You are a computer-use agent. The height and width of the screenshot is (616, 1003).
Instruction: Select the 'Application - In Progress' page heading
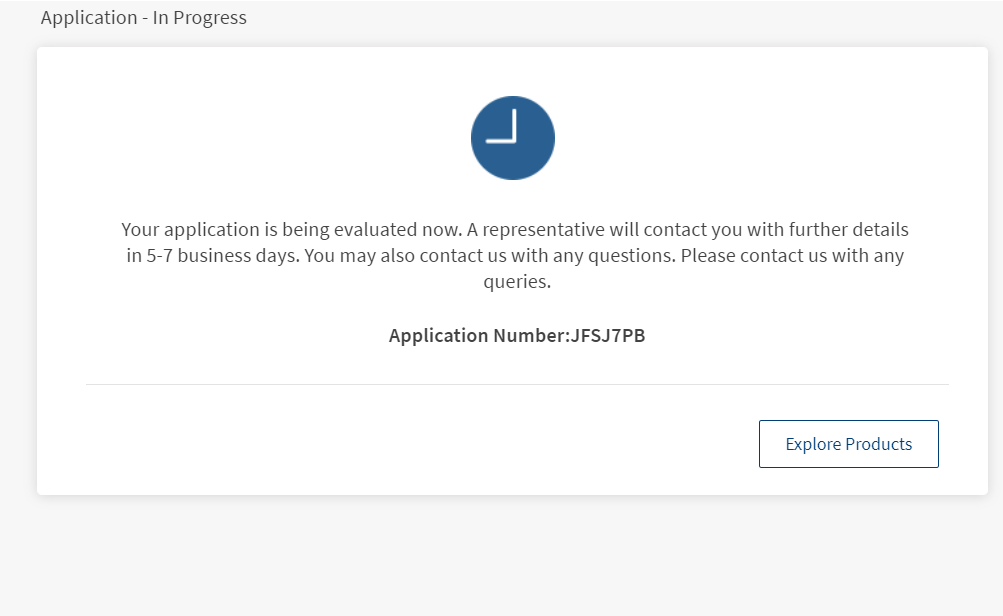point(143,17)
